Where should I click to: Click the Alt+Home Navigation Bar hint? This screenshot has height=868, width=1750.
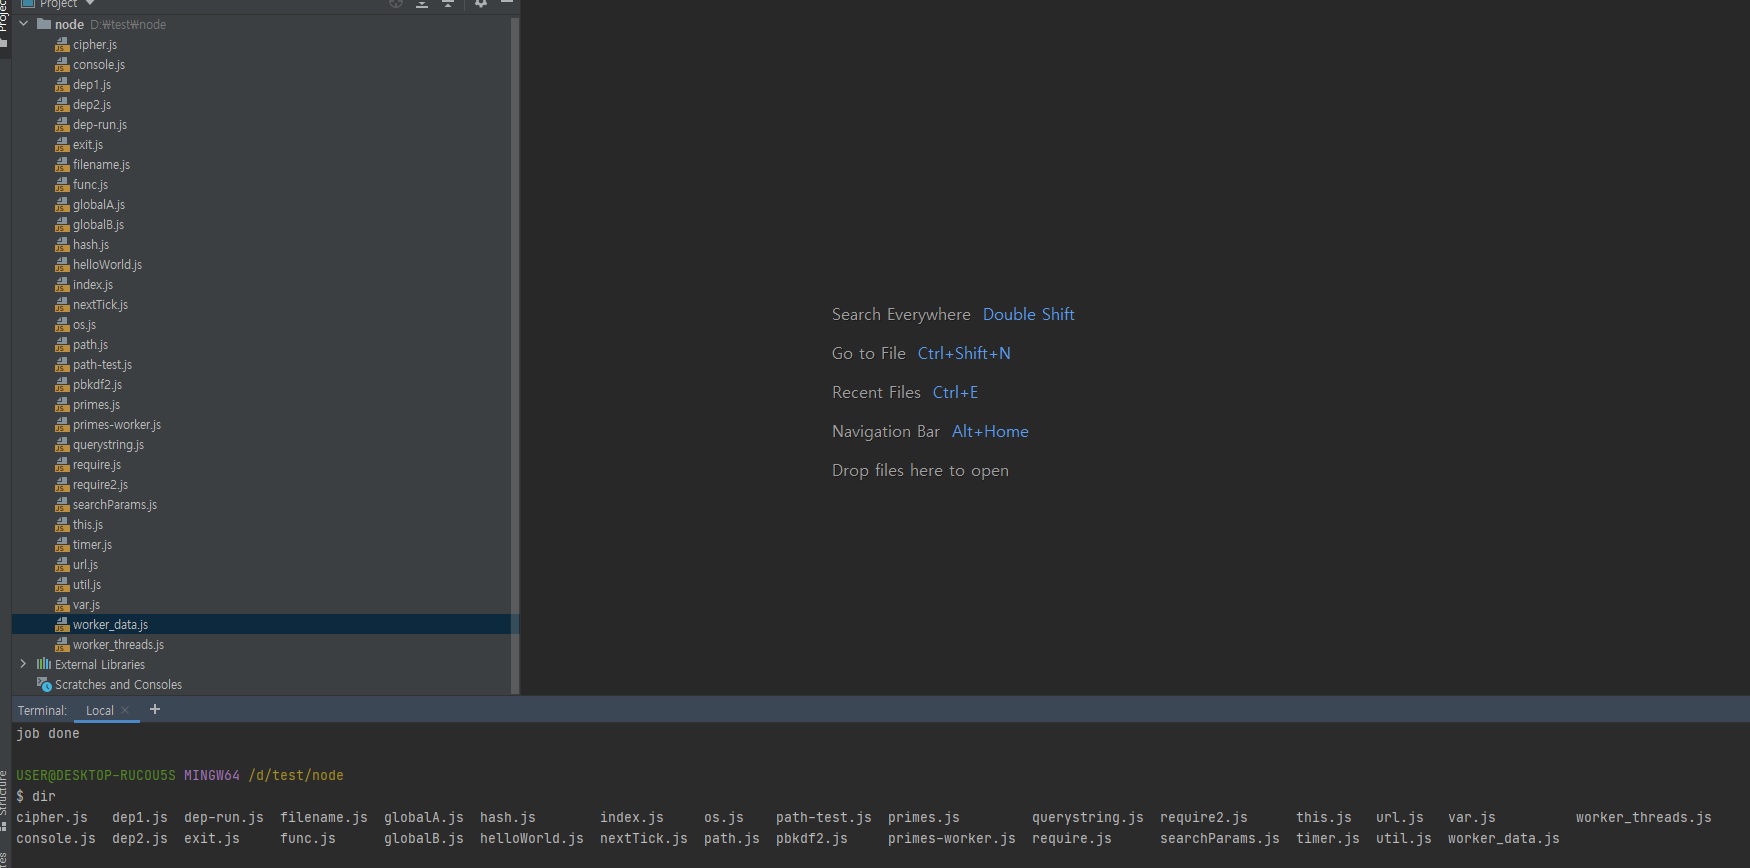(x=990, y=431)
